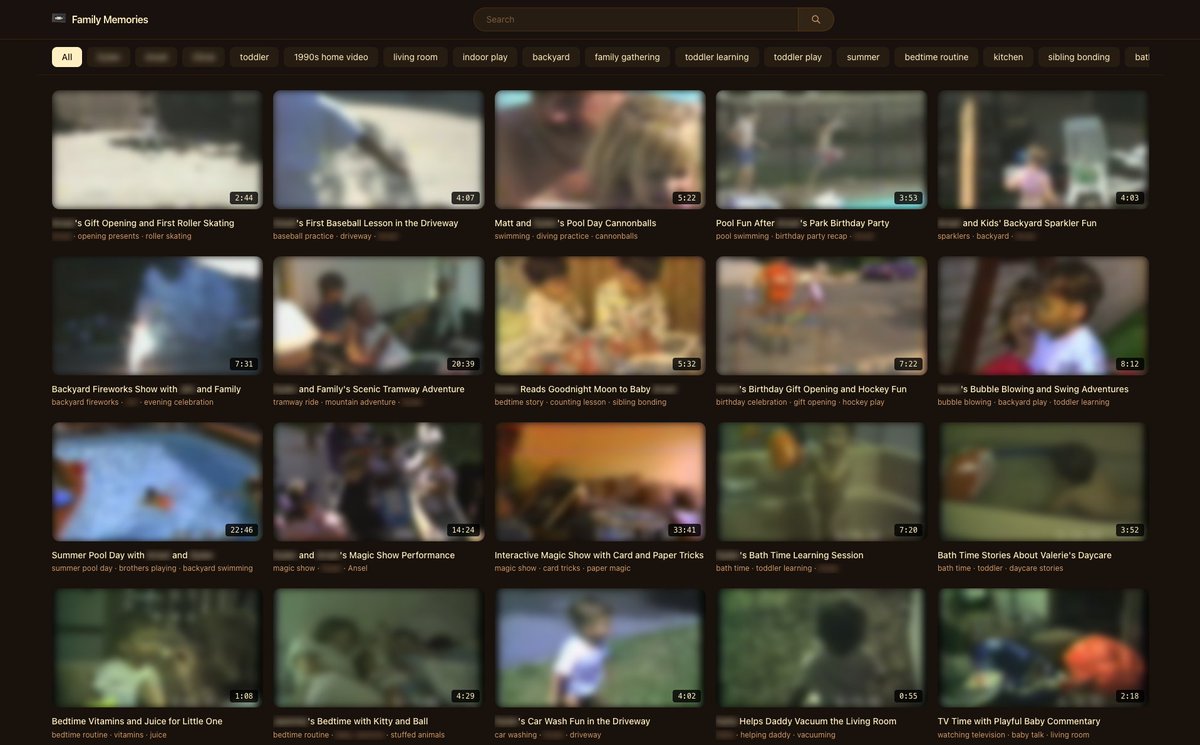
Task: Filter by the toddler tag
Action: pyautogui.click(x=254, y=57)
